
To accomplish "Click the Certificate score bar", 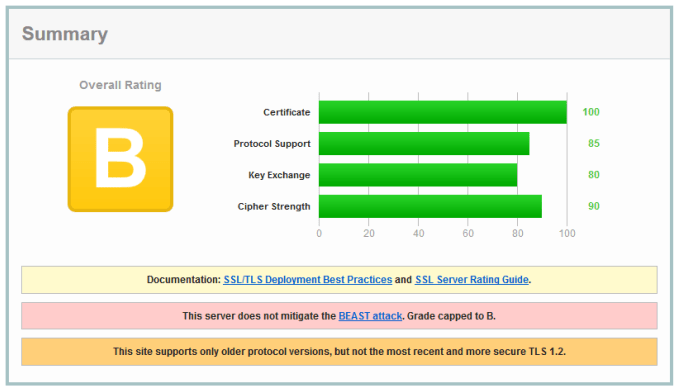I will click(x=443, y=112).
